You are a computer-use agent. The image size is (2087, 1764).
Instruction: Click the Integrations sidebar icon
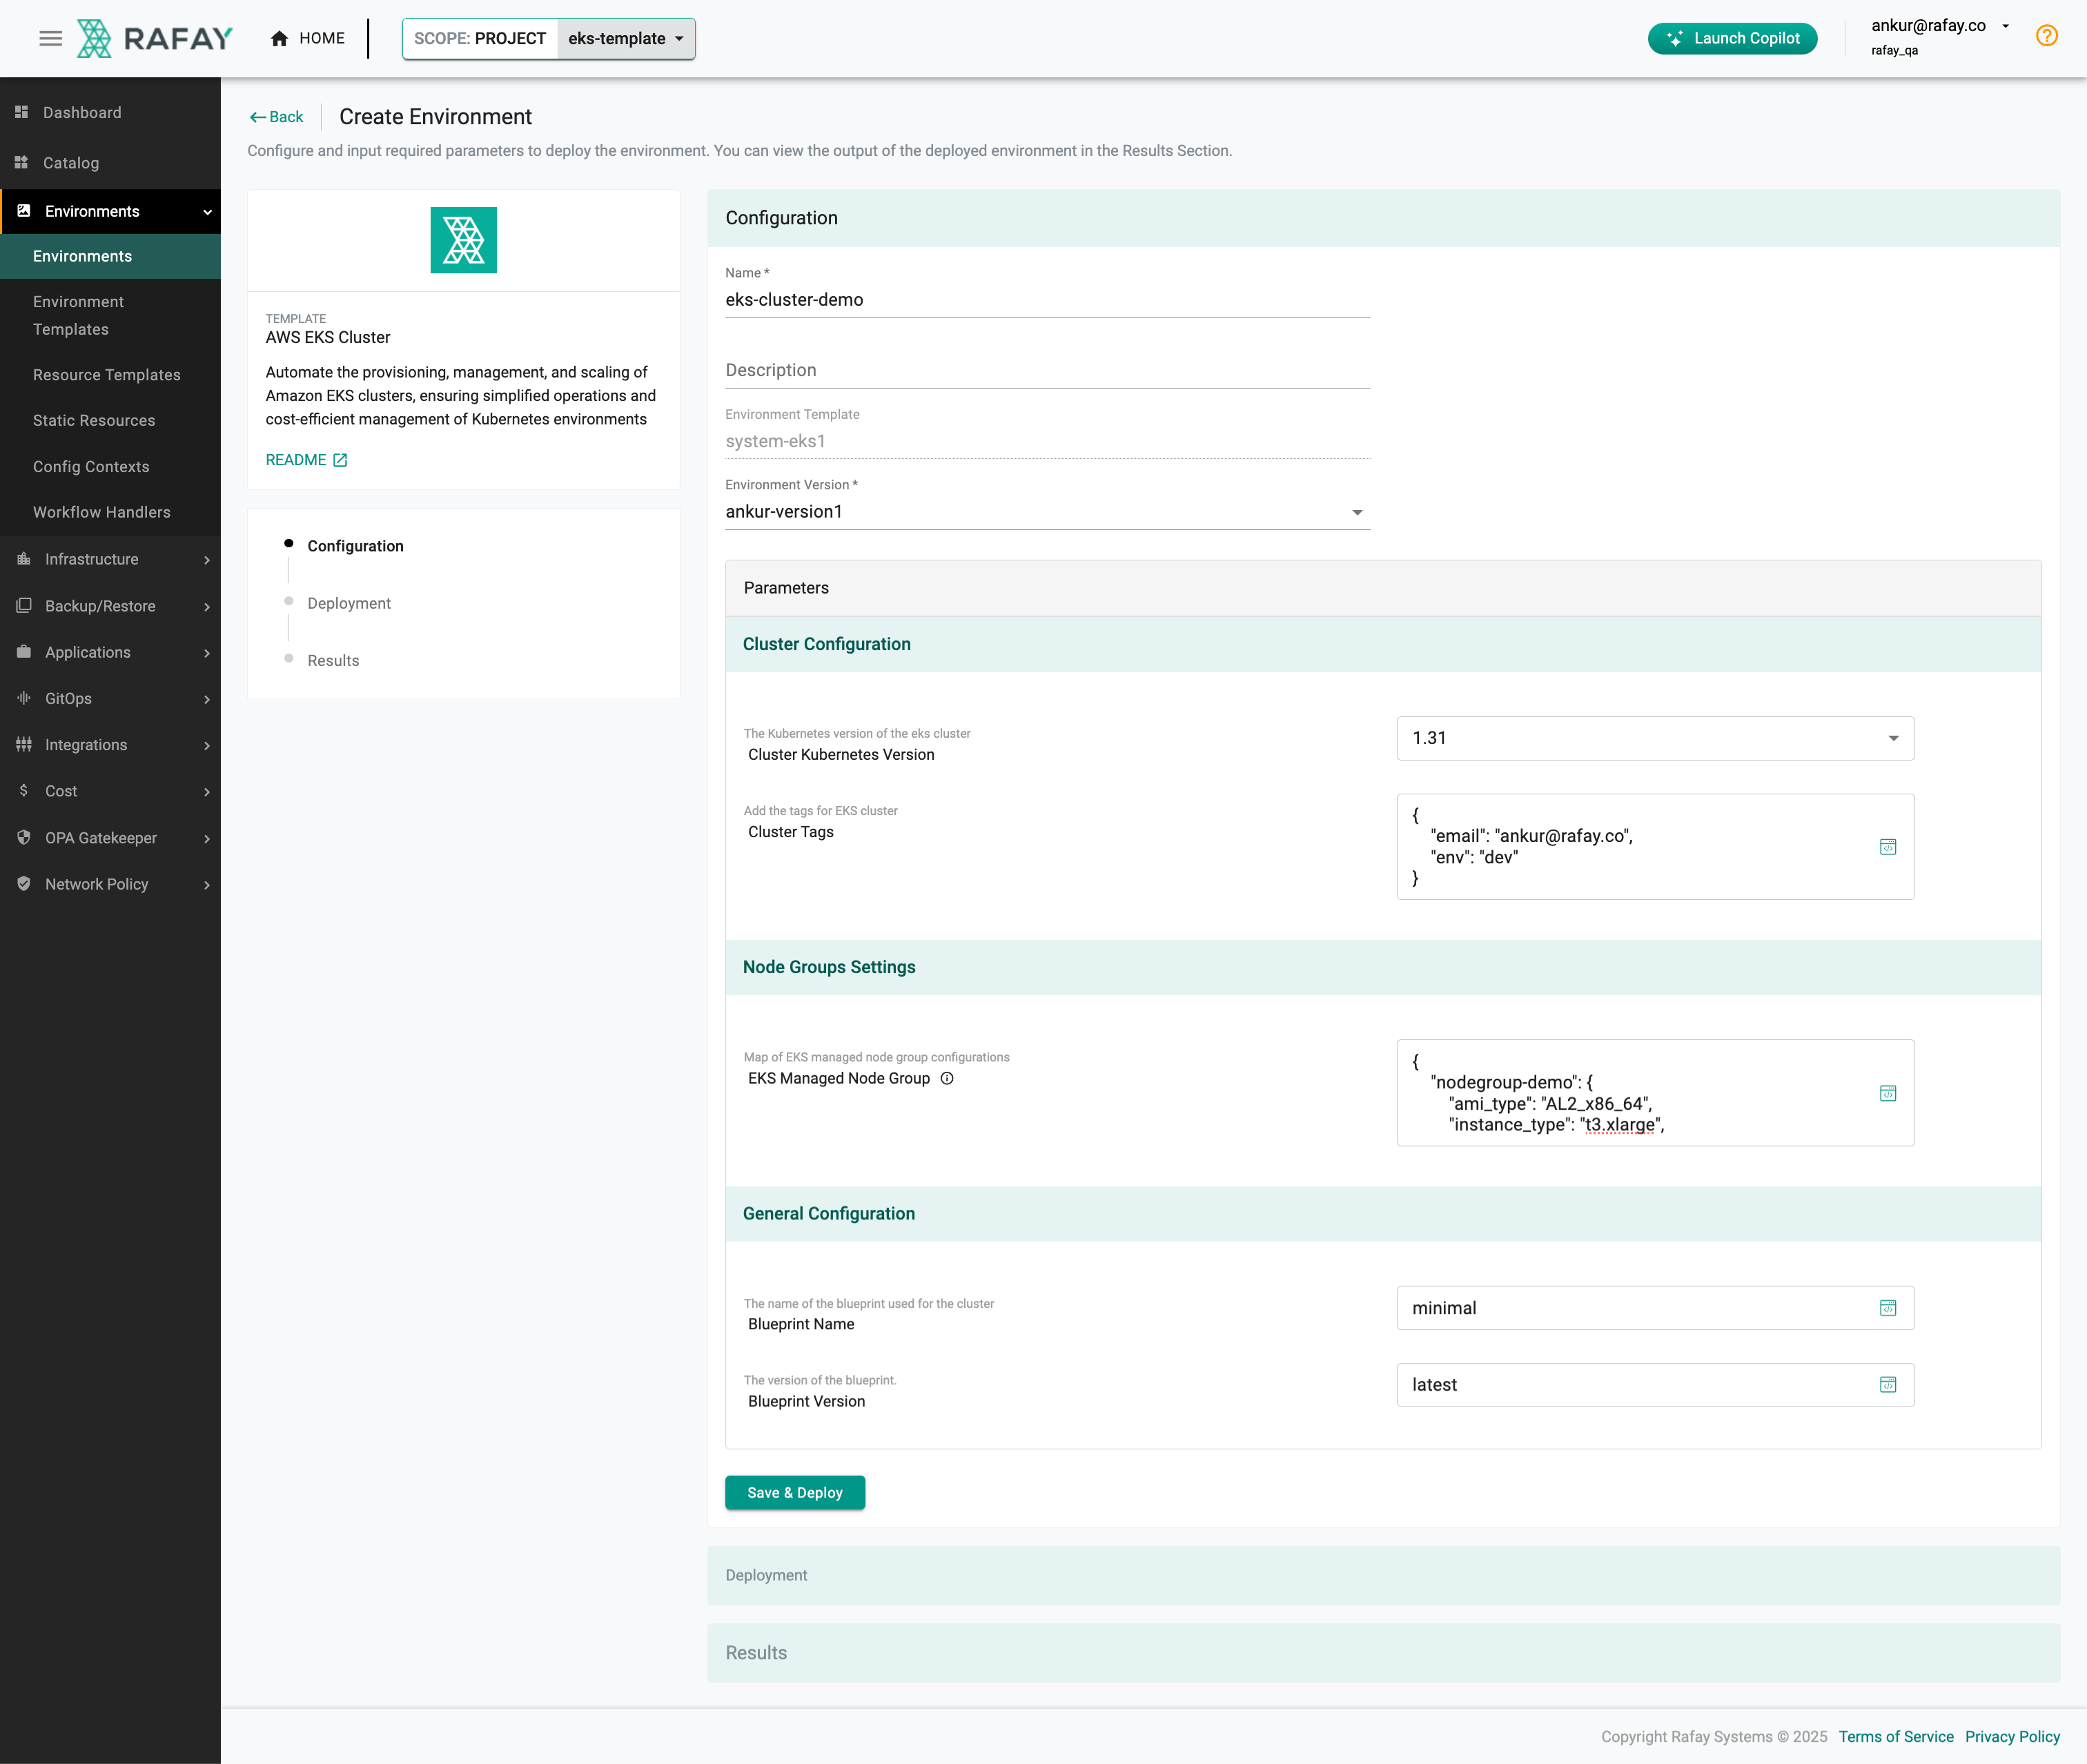(x=24, y=744)
